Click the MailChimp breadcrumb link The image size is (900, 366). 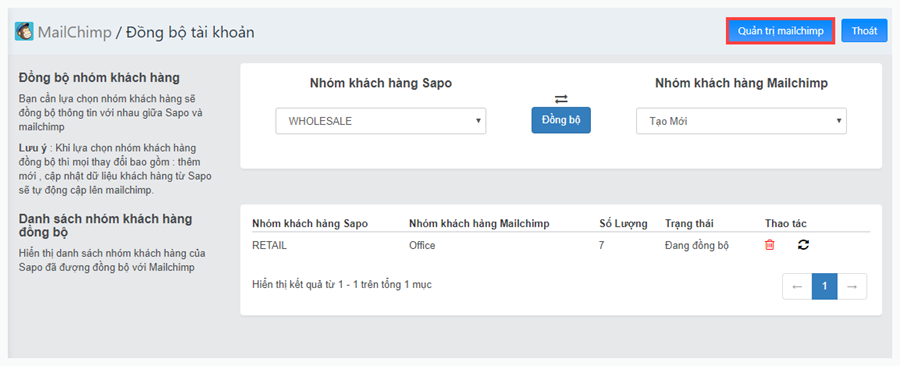click(75, 32)
